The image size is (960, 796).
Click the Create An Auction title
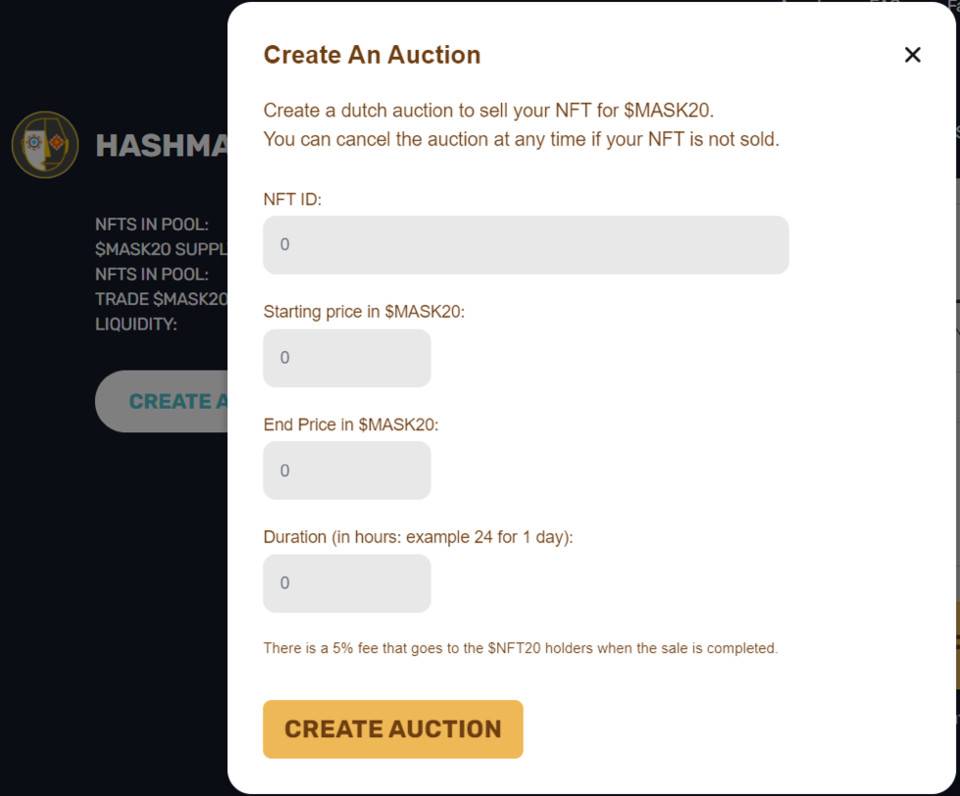(x=371, y=55)
